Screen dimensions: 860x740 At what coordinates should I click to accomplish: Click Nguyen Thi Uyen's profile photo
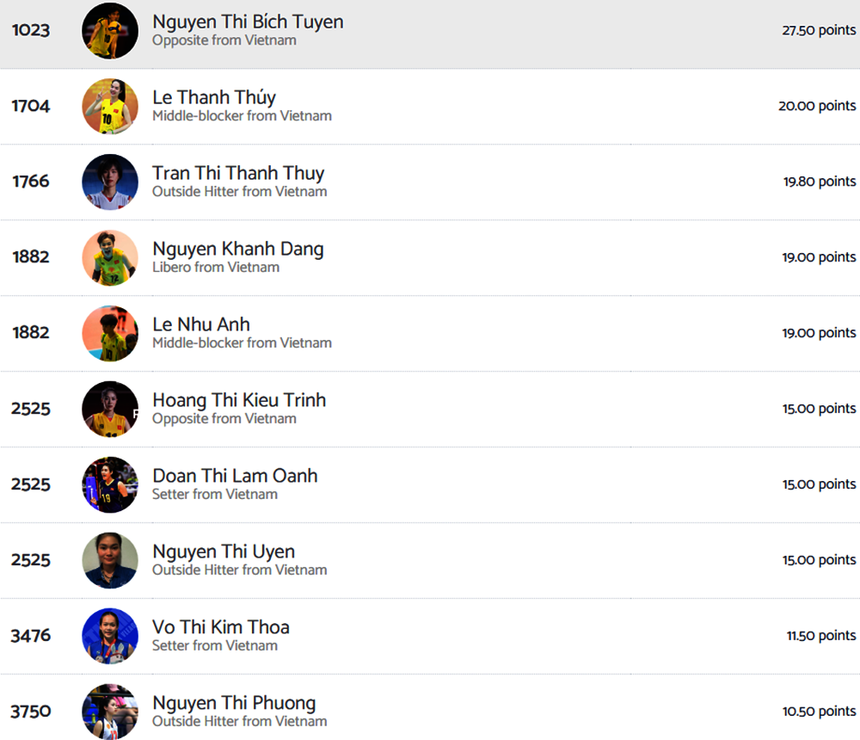click(x=110, y=560)
